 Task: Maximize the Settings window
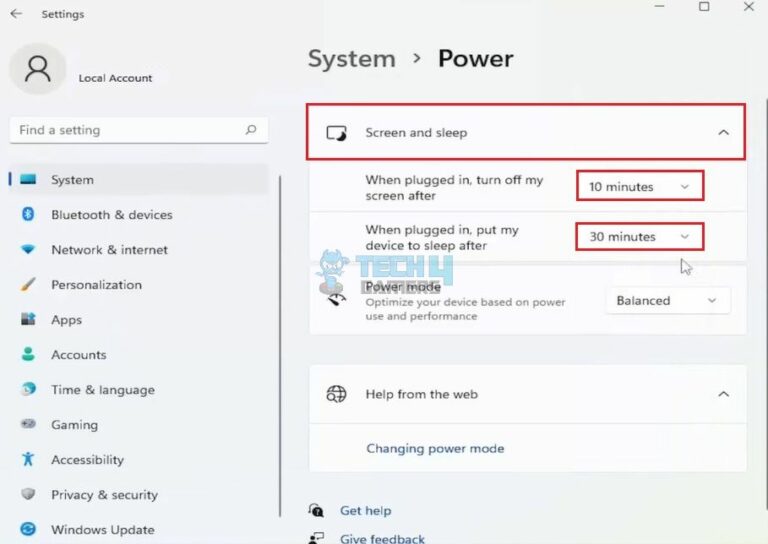(x=704, y=7)
